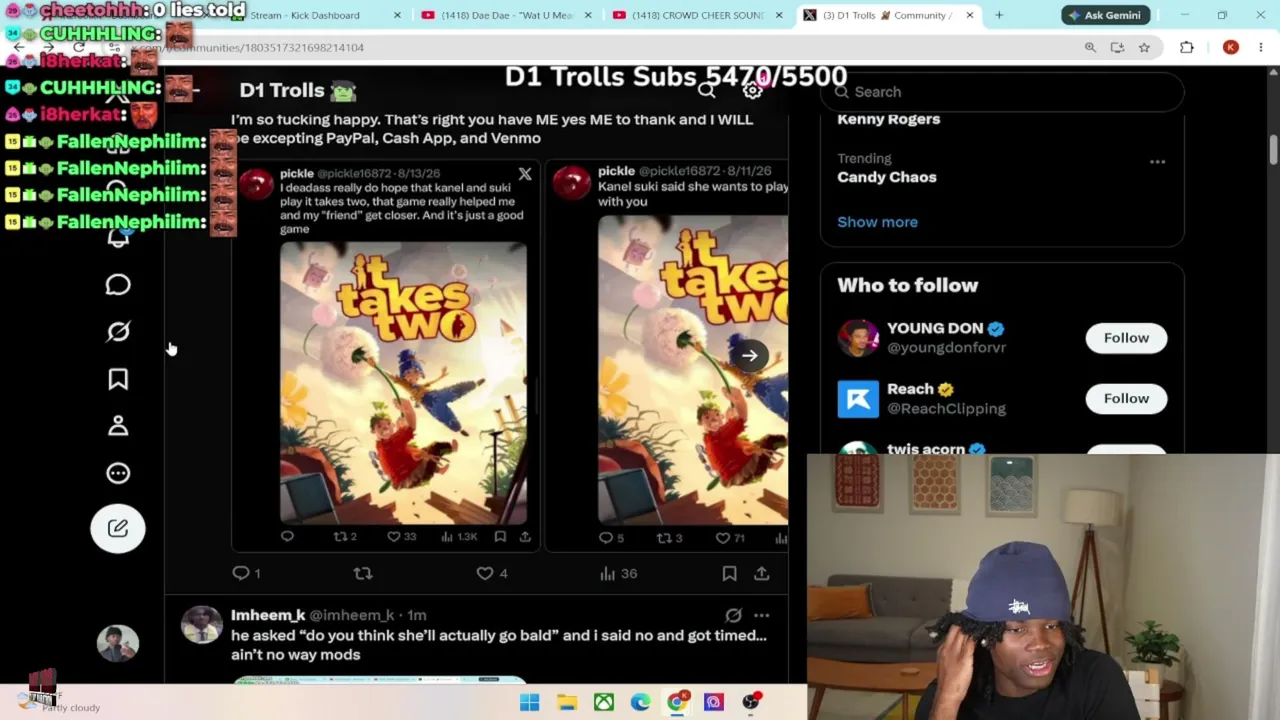Click the Ask Gemini button
1280x720 pixels.
click(1105, 15)
